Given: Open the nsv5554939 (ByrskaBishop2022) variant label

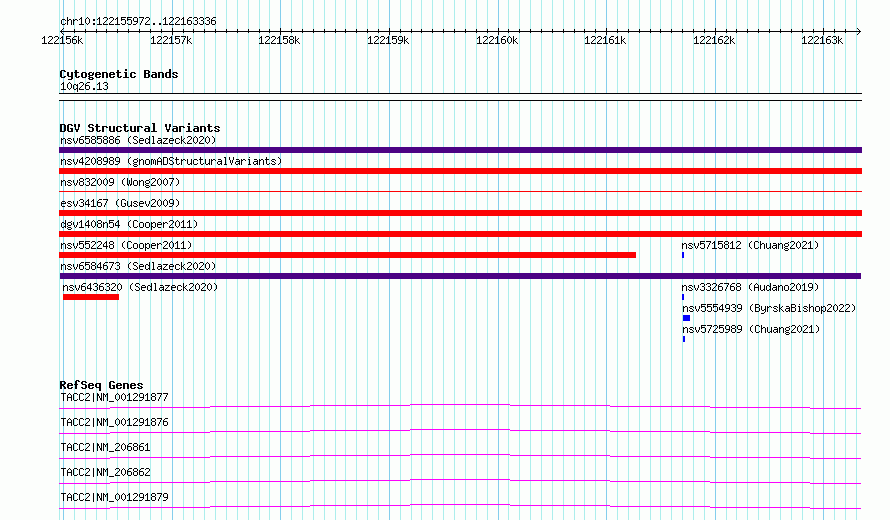Looking at the screenshot, I should [x=769, y=308].
